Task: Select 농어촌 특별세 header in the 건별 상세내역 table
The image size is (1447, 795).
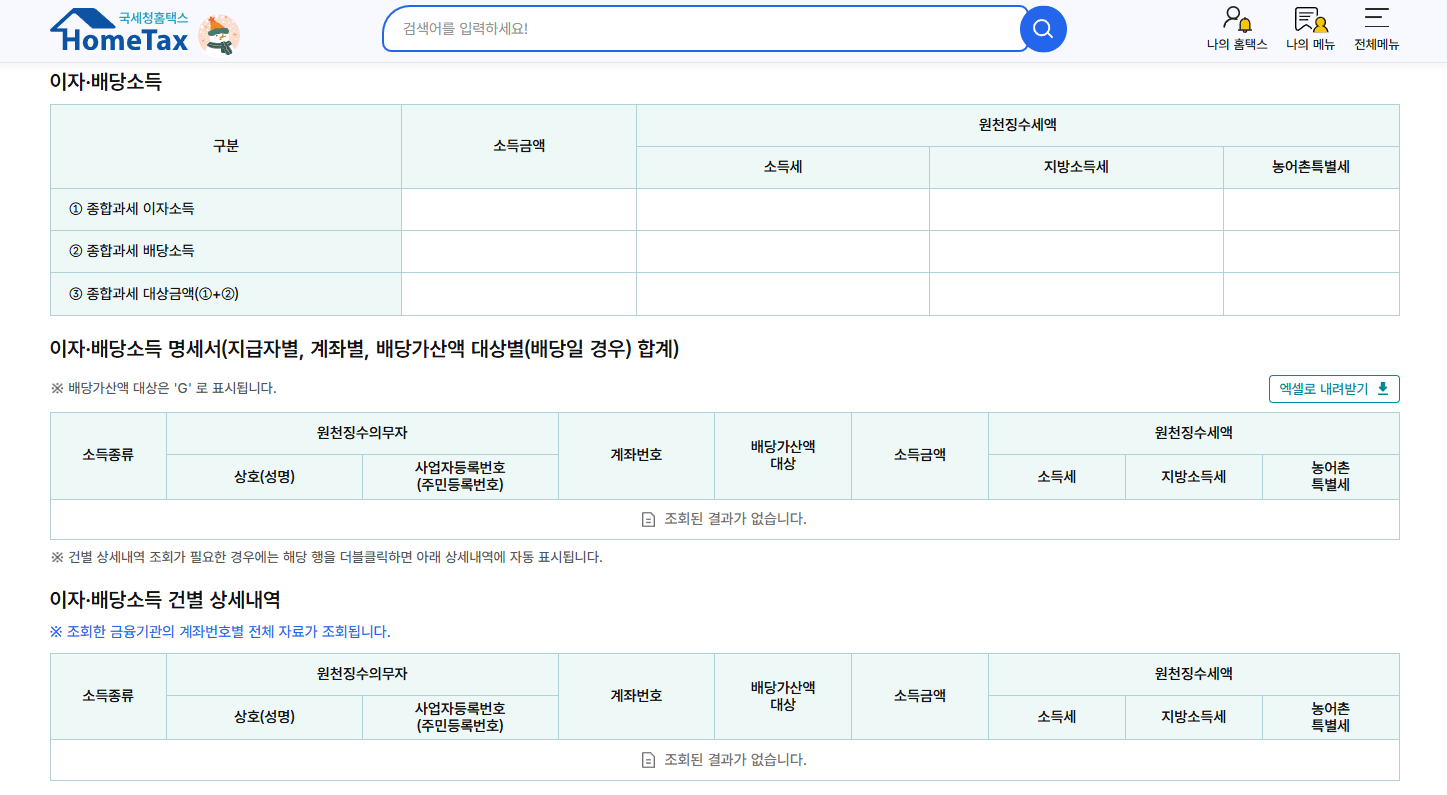Action: pyautogui.click(x=1331, y=718)
